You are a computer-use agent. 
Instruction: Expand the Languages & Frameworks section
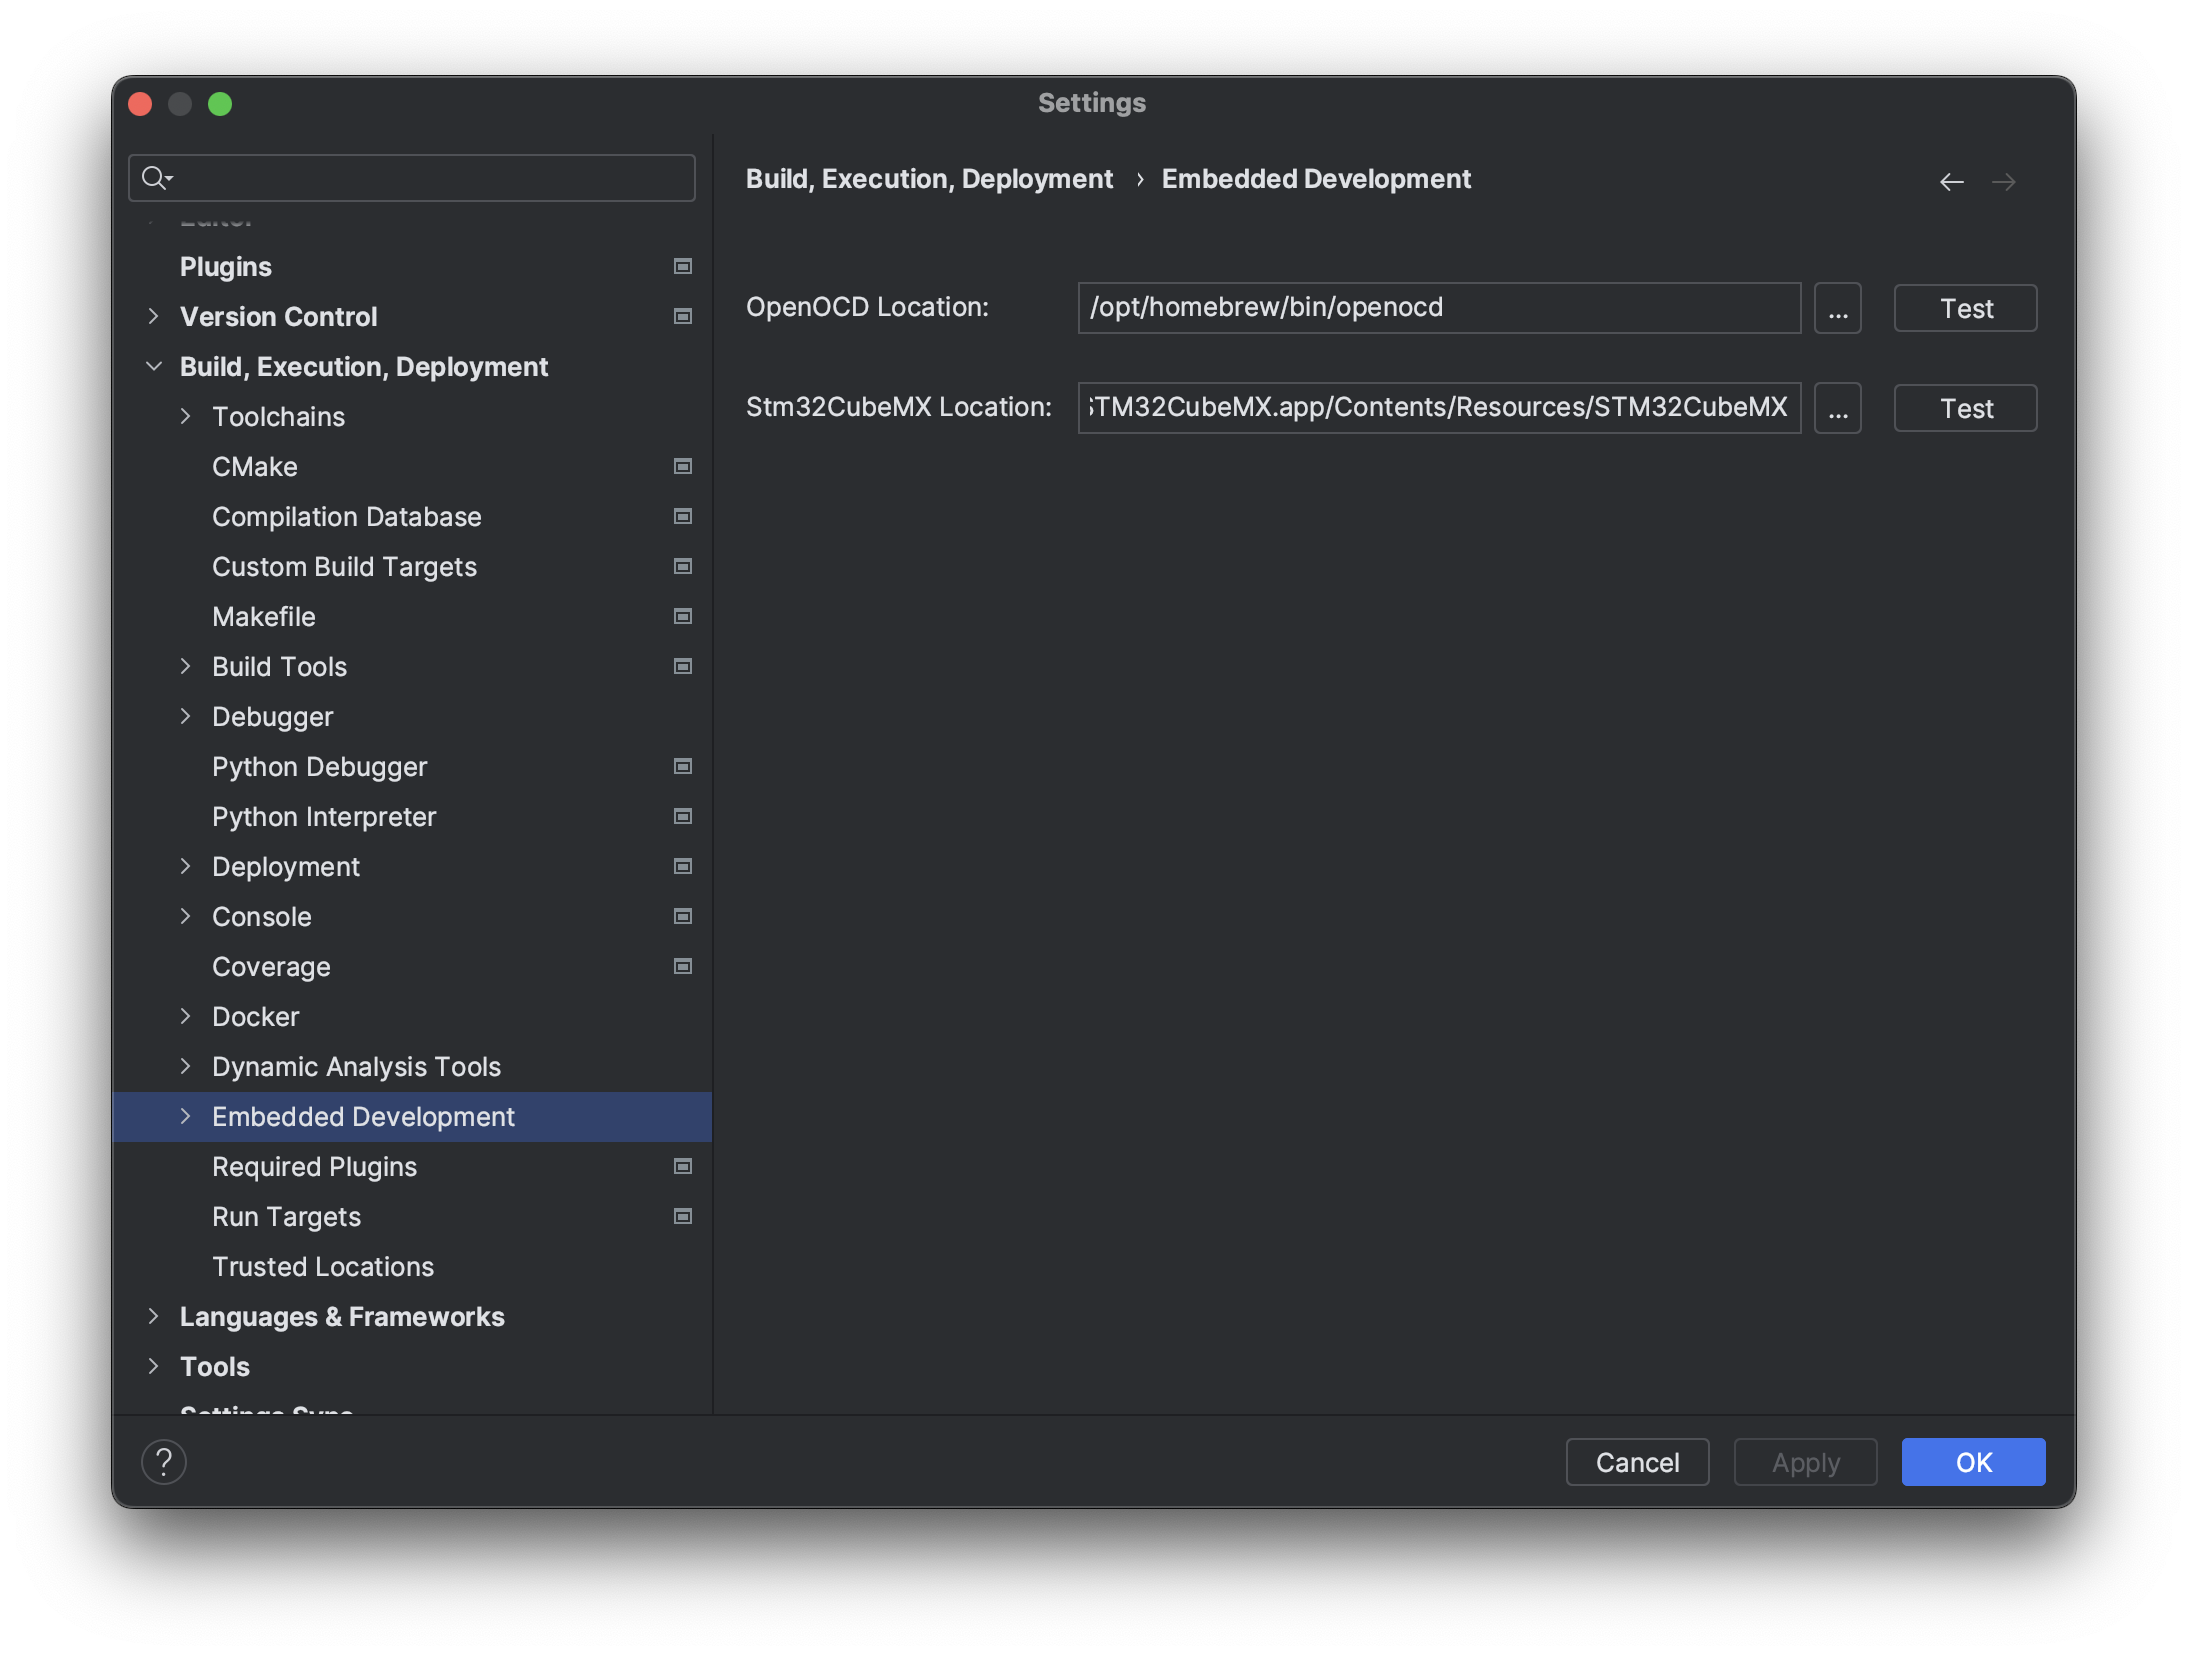click(155, 1317)
